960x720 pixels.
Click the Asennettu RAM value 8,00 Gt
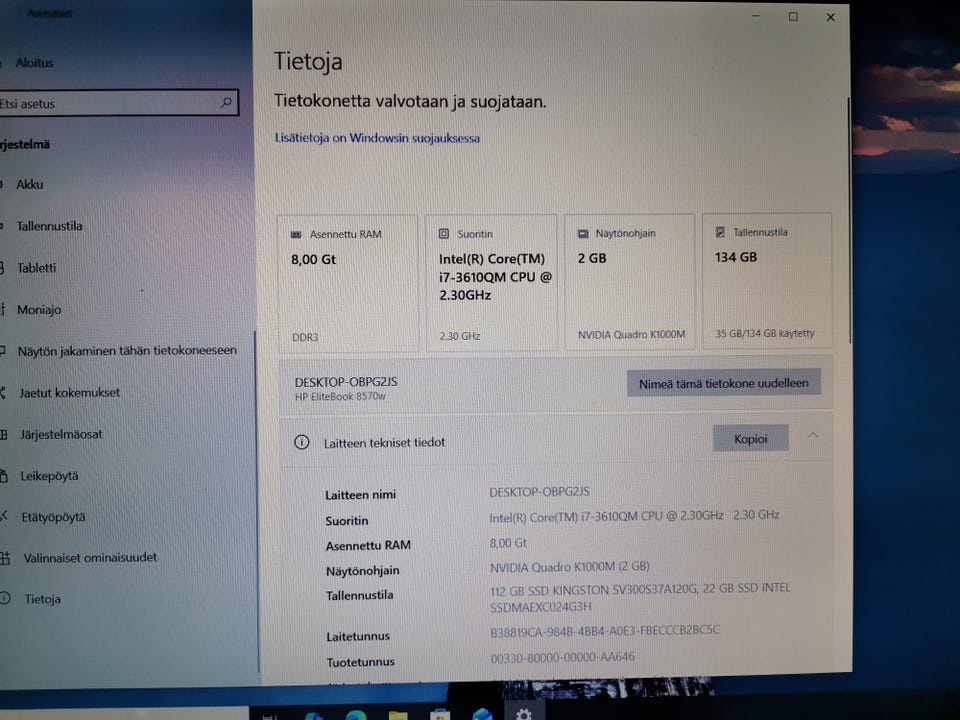(x=508, y=543)
